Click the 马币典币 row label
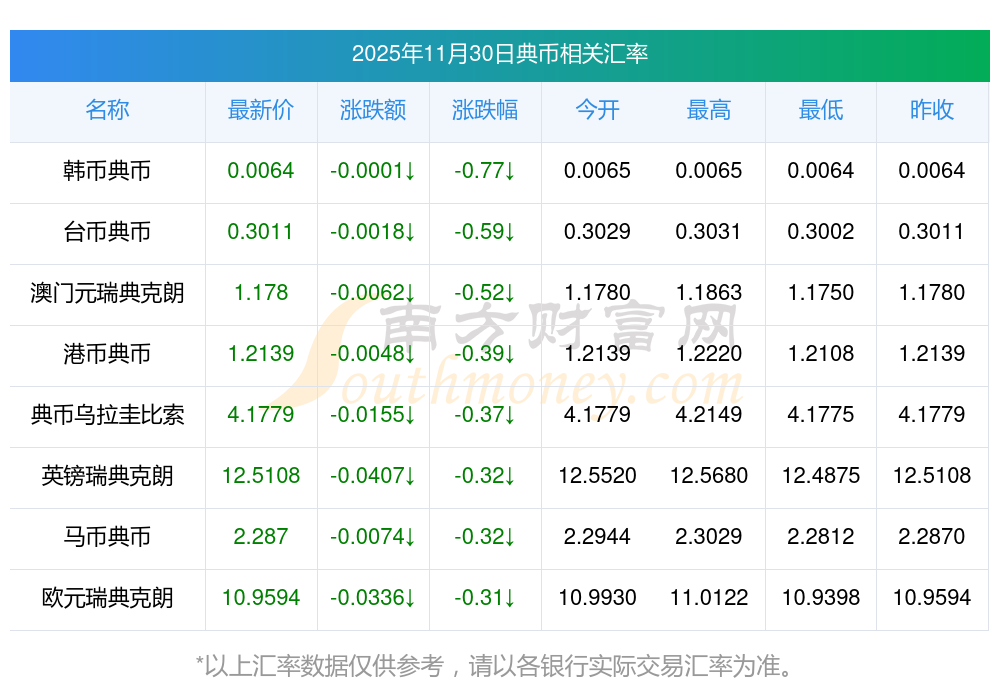 [107, 536]
